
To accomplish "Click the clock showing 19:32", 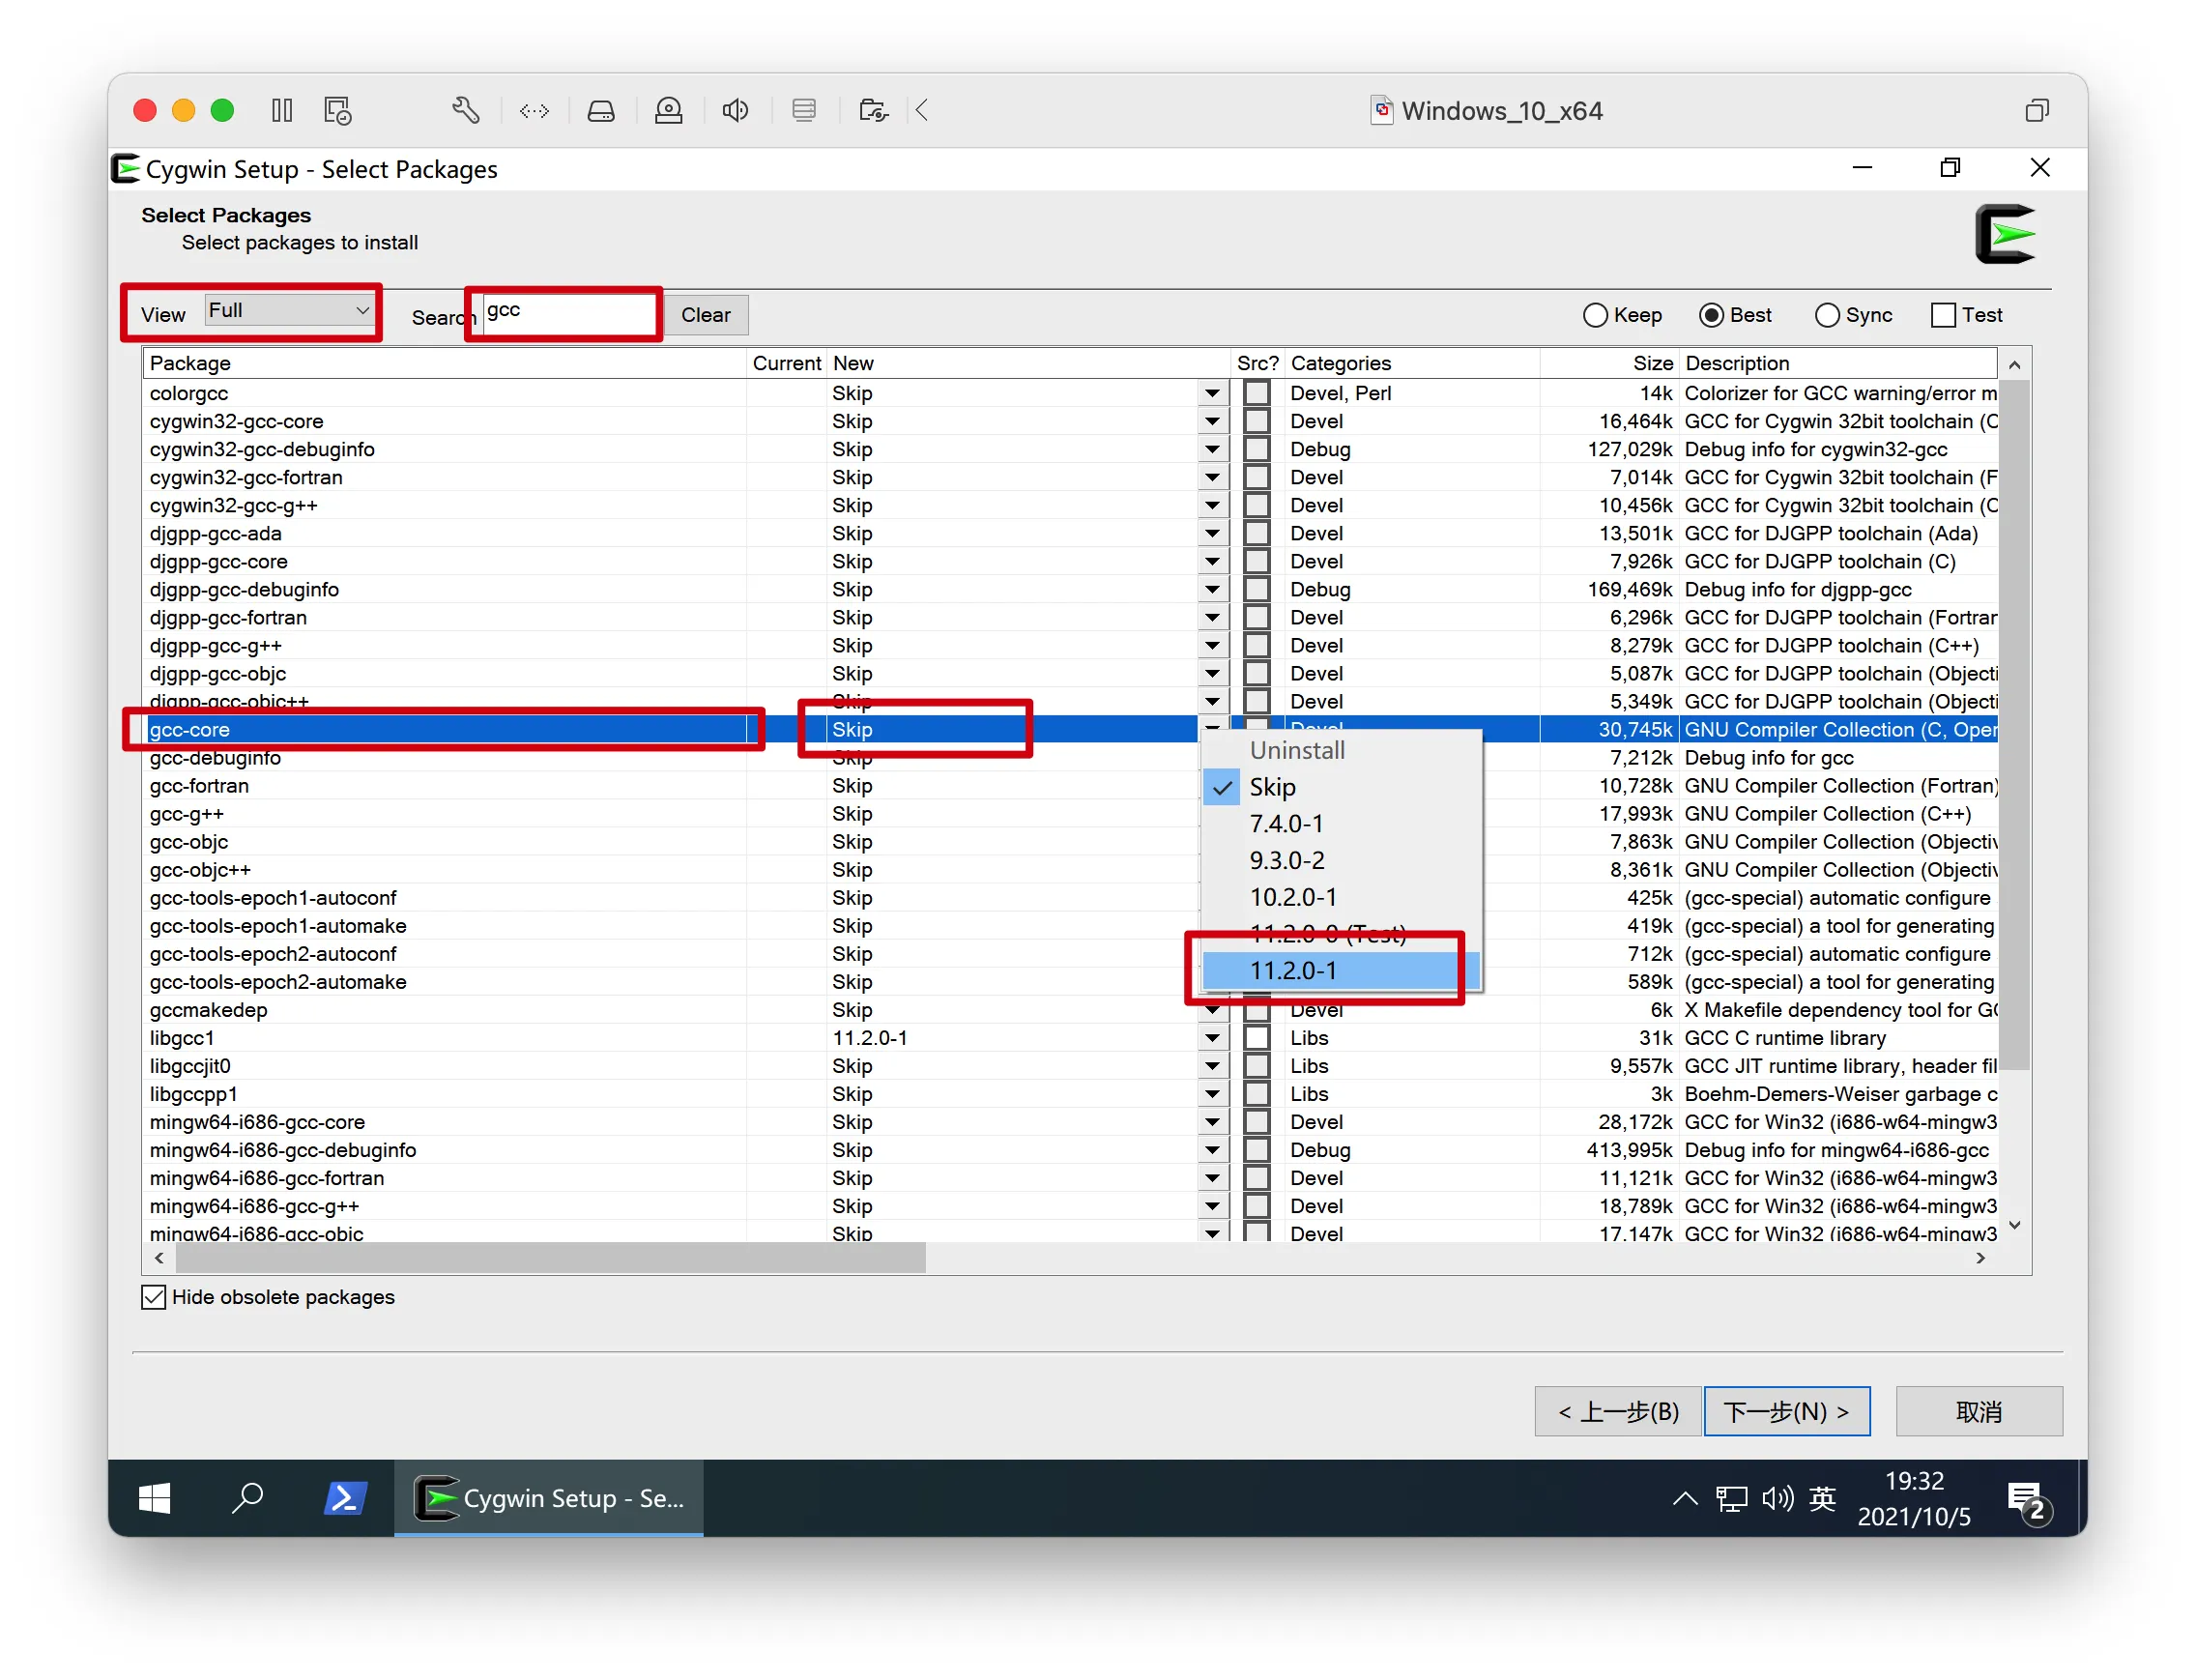I will [x=1913, y=1480].
